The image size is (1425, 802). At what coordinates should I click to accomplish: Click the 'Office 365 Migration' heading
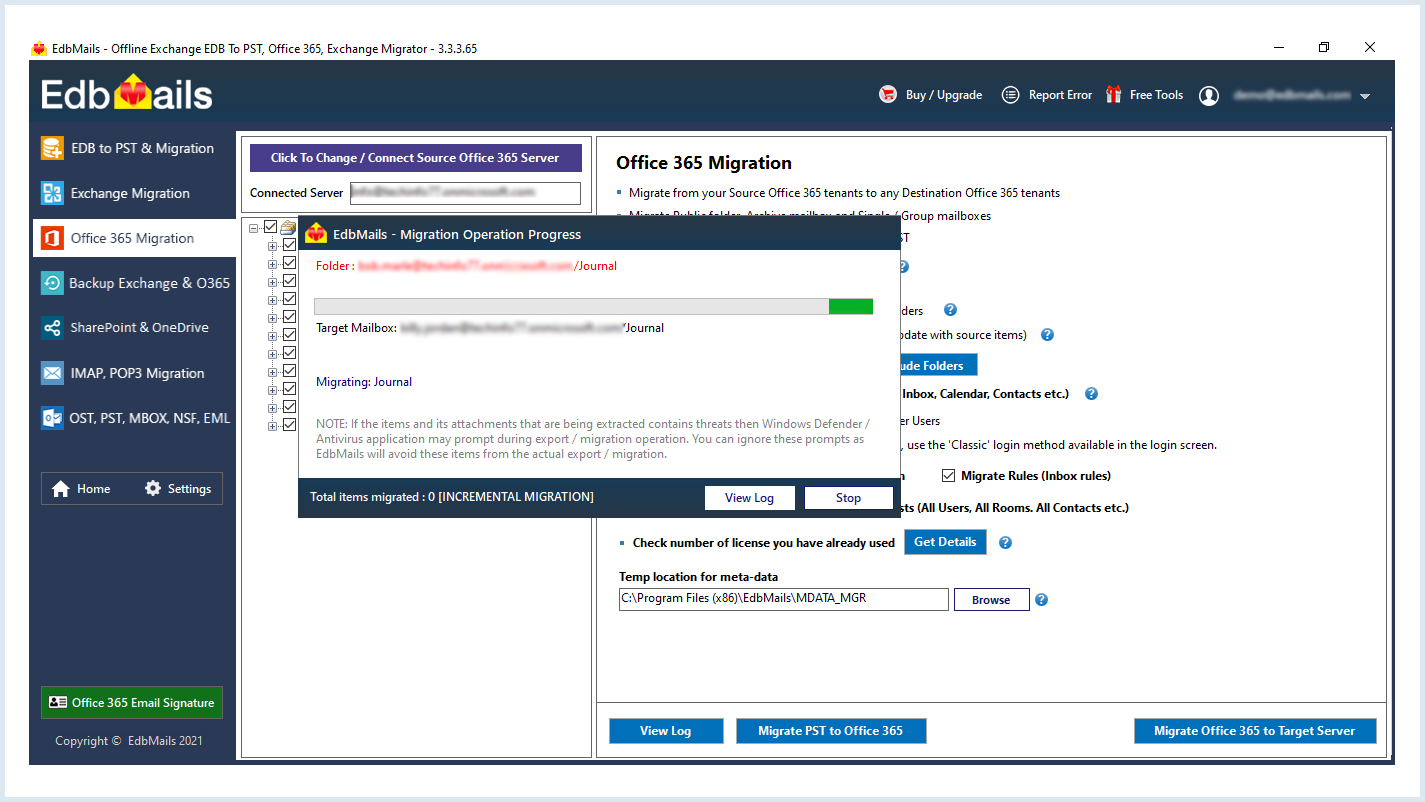point(703,163)
